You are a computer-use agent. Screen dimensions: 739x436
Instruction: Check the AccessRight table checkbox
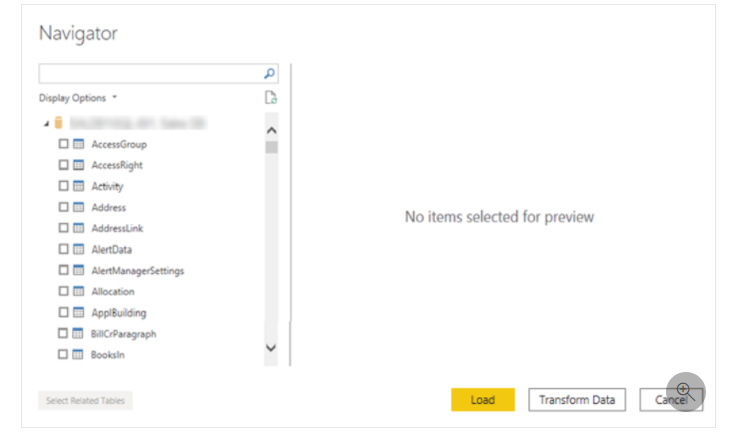[x=63, y=165]
